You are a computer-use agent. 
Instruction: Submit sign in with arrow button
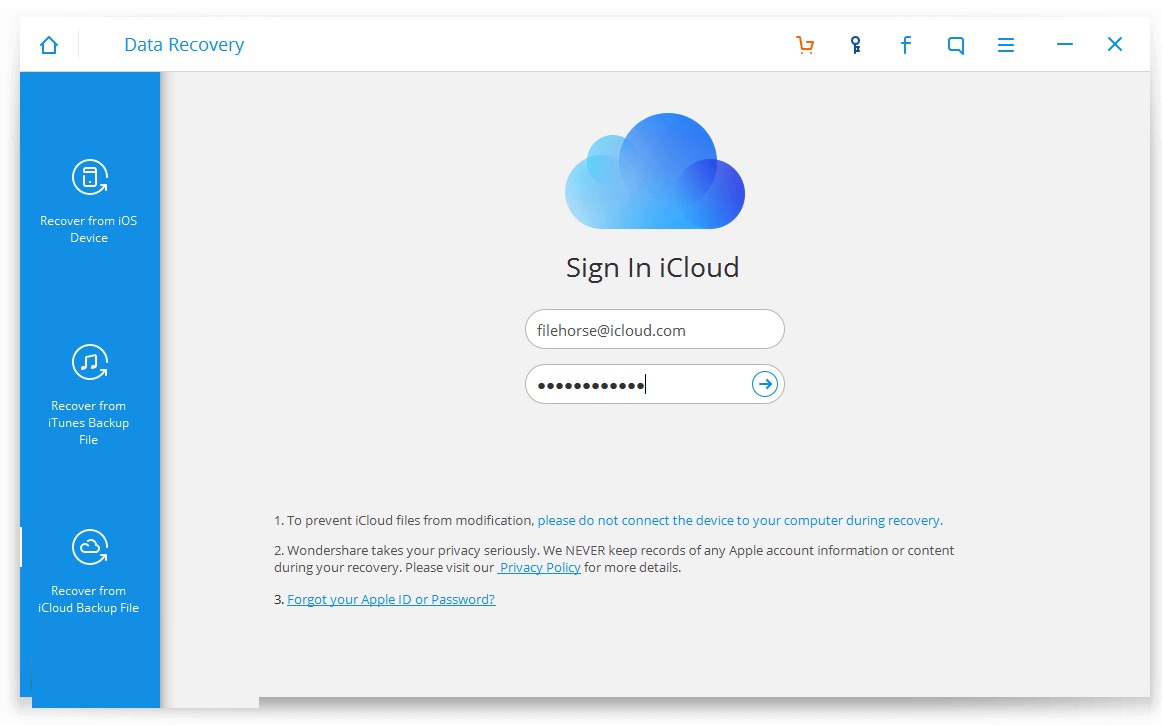764,384
